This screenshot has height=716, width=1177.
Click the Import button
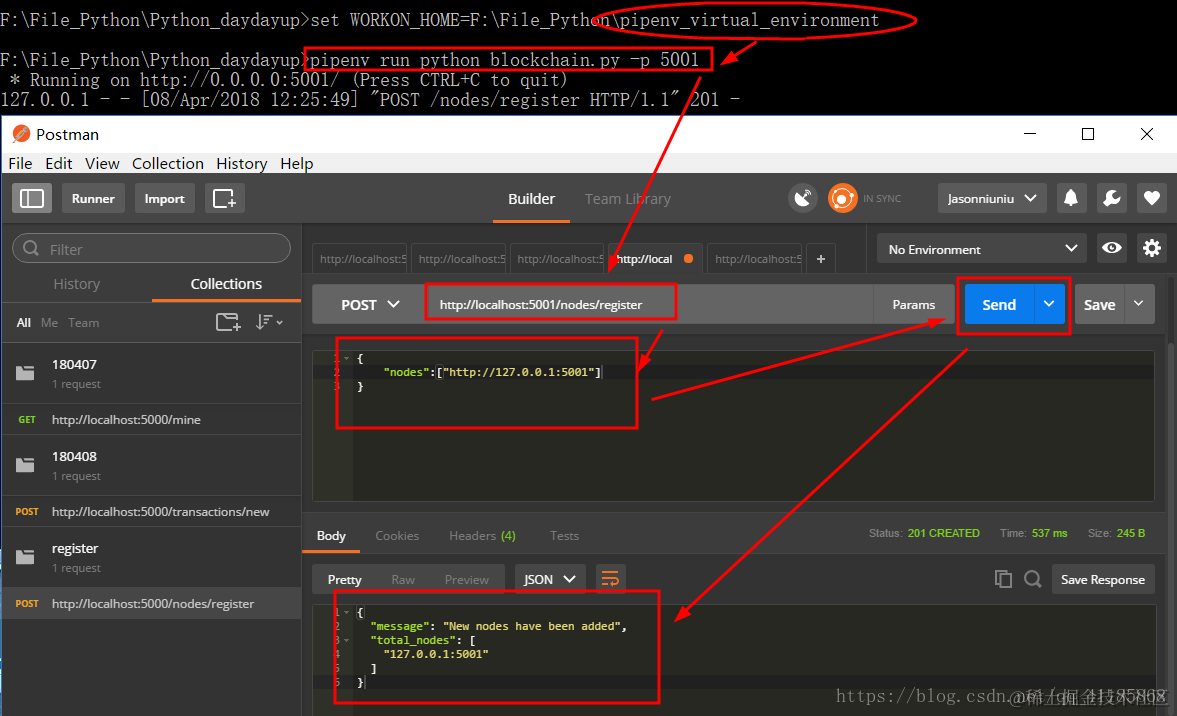pos(164,199)
